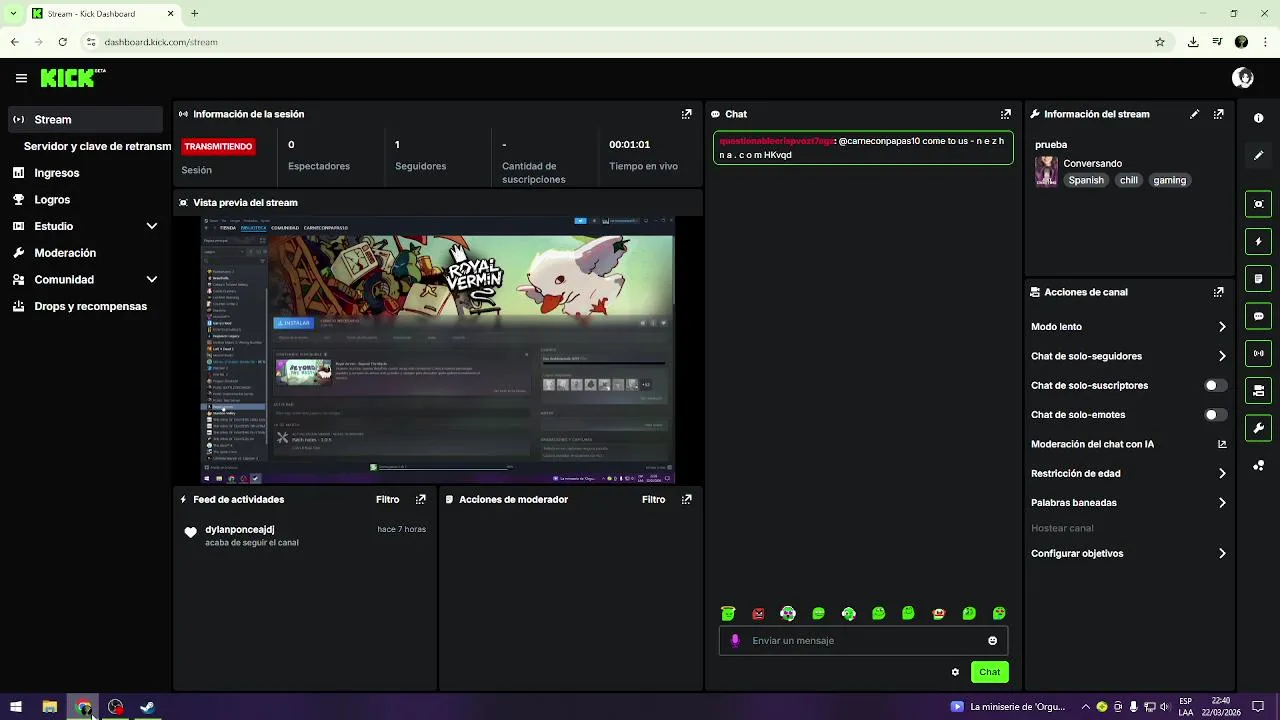This screenshot has height=720, width=1280.
Task: Open Servidor y clave de retransmisión
Action: 97,146
